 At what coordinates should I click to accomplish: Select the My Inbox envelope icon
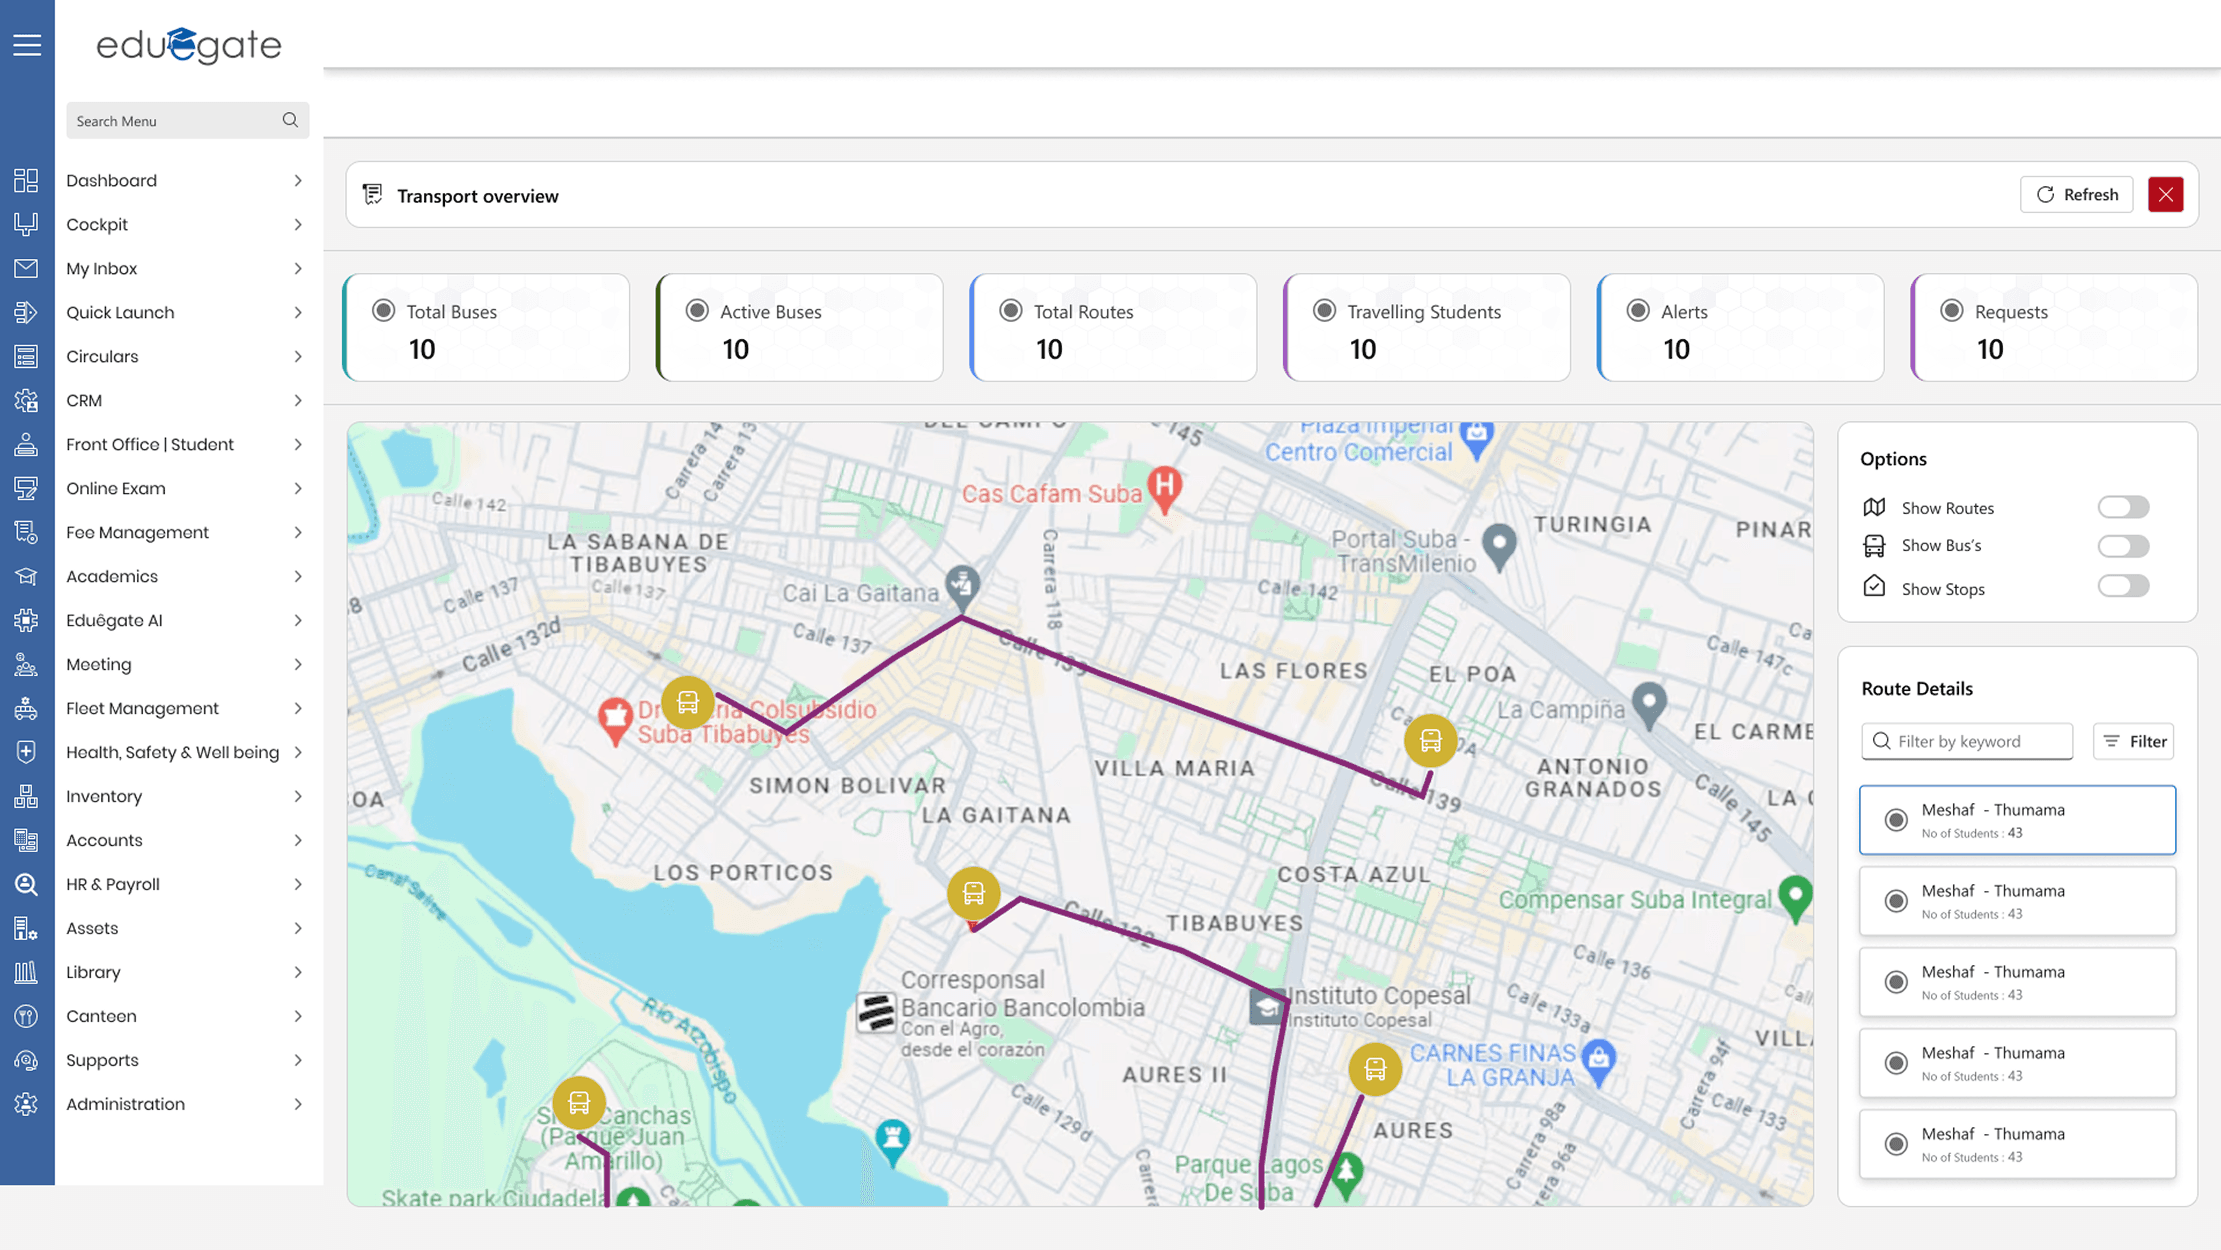27,268
